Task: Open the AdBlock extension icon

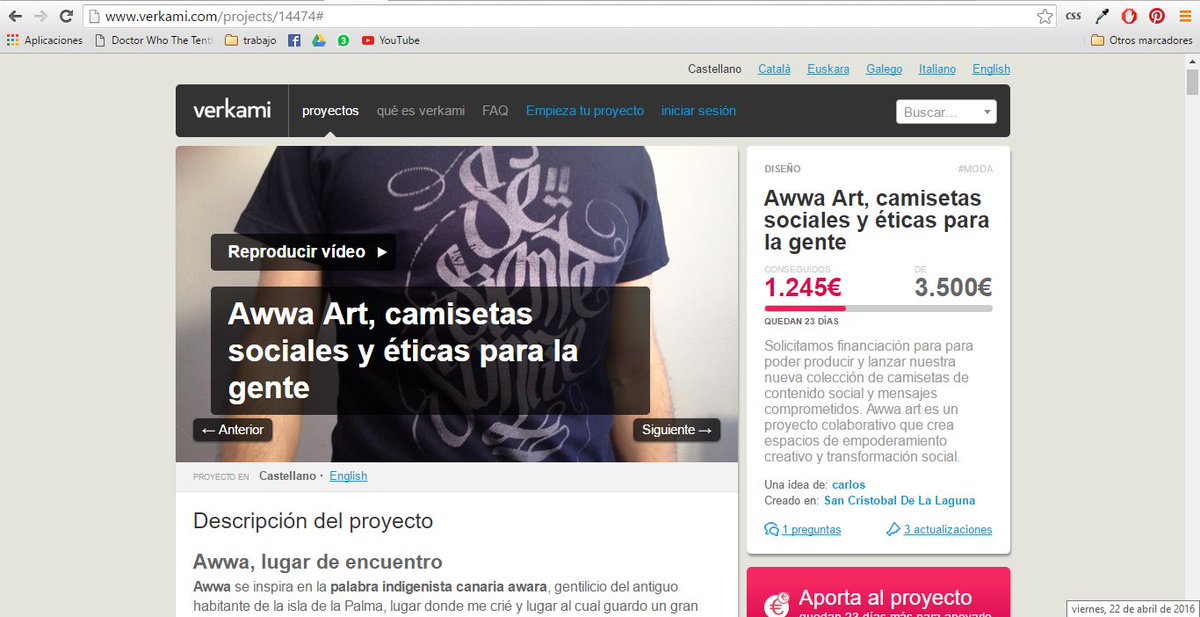Action: 1129,15
